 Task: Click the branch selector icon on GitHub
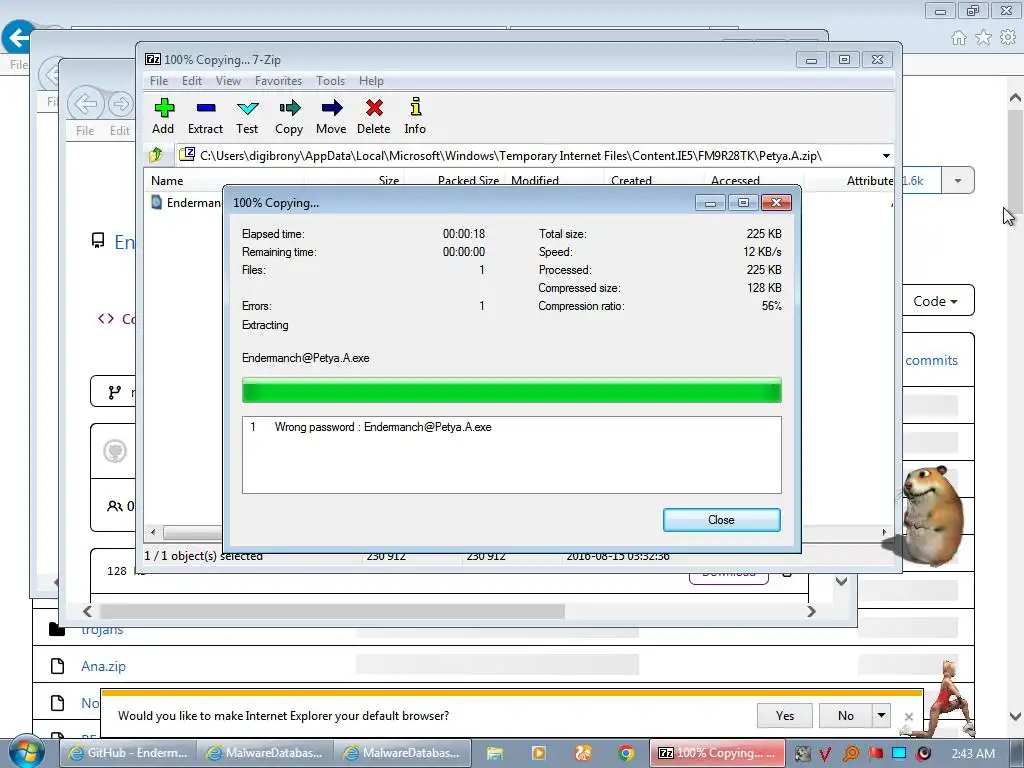115,392
